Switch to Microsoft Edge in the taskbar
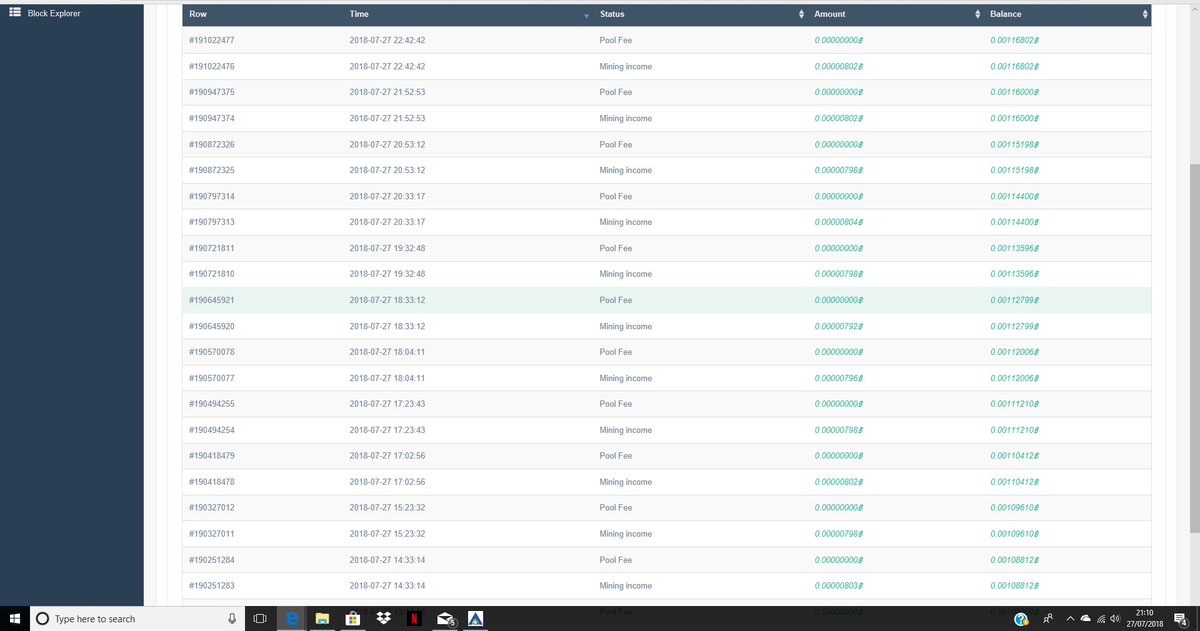 pyautogui.click(x=292, y=619)
